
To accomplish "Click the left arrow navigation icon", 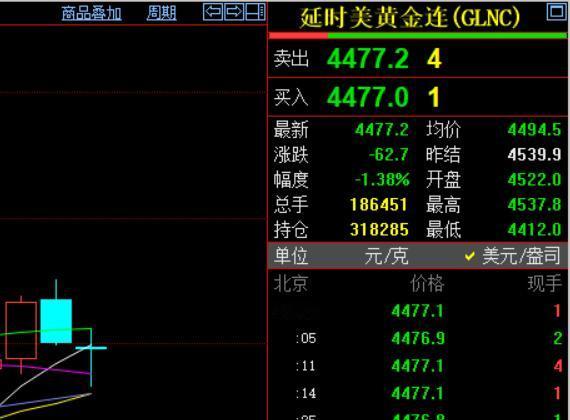I will pos(213,12).
